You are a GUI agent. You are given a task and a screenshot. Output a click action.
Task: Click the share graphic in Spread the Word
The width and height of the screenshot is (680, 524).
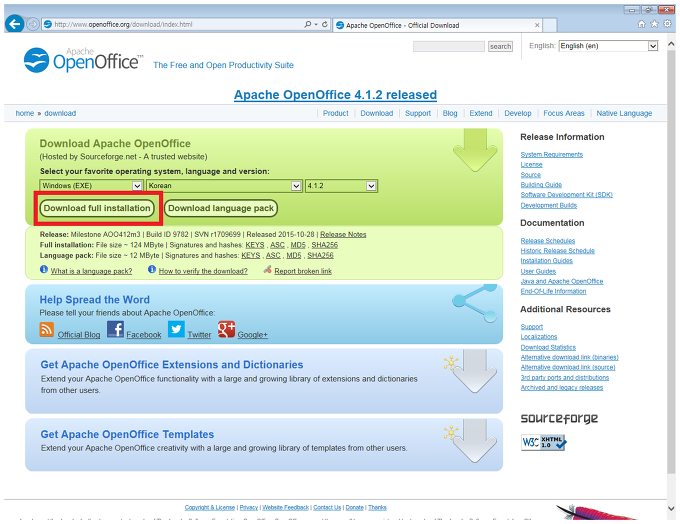(x=474, y=304)
